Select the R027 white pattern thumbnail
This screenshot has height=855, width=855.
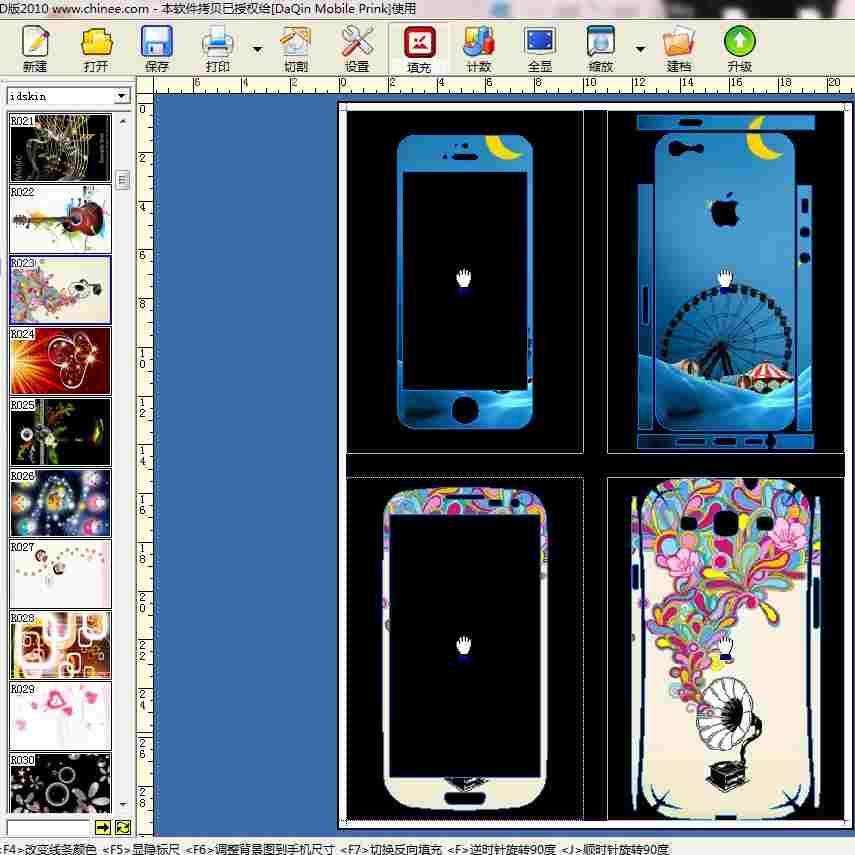click(60, 574)
